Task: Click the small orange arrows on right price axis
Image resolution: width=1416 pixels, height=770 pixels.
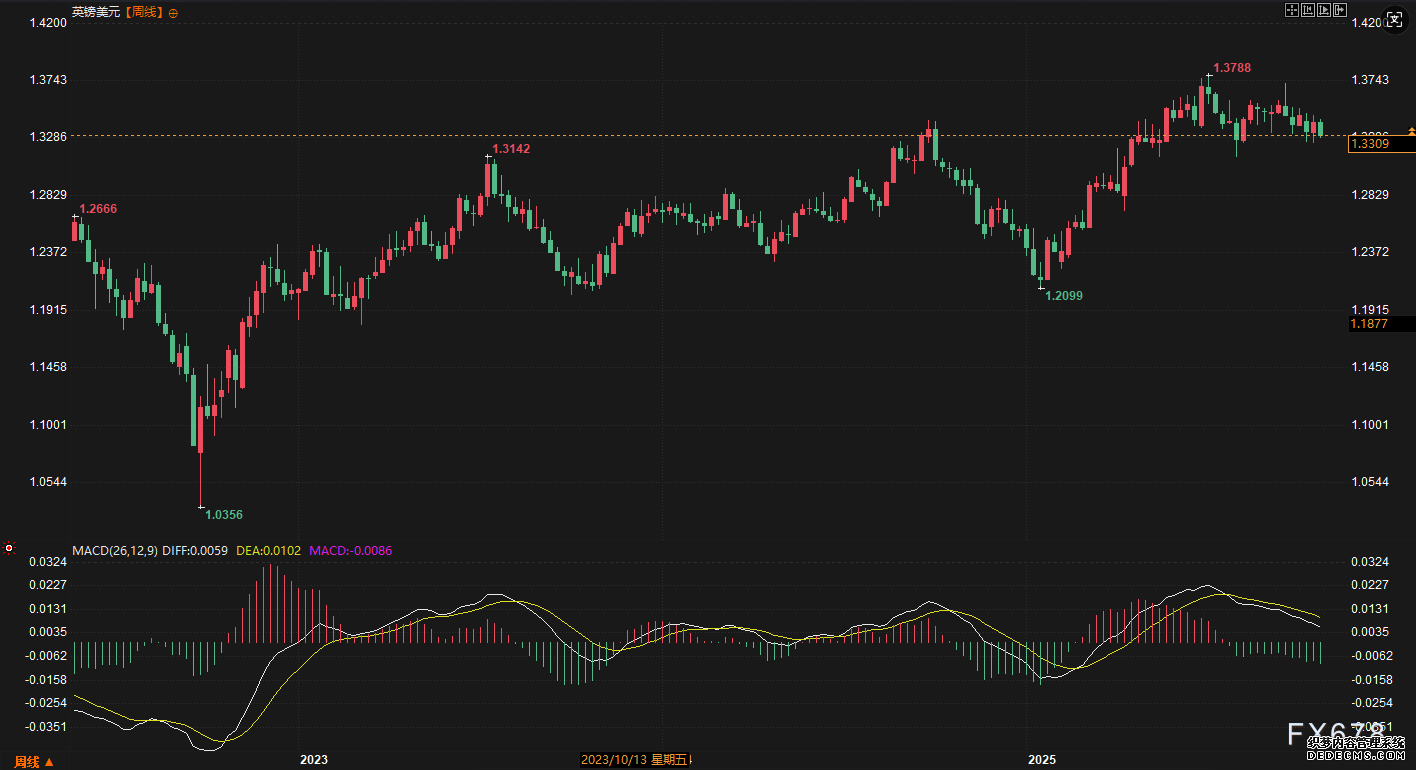Action: 1411,132
